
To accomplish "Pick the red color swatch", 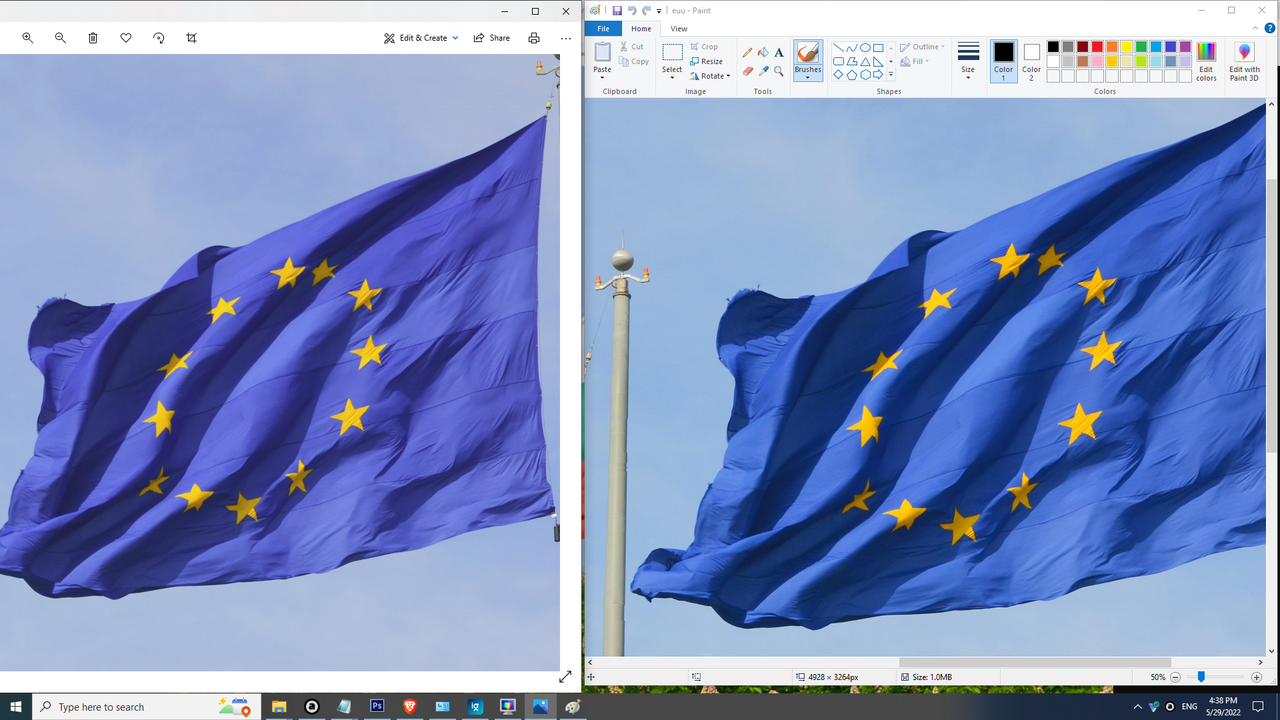I will point(1097,47).
